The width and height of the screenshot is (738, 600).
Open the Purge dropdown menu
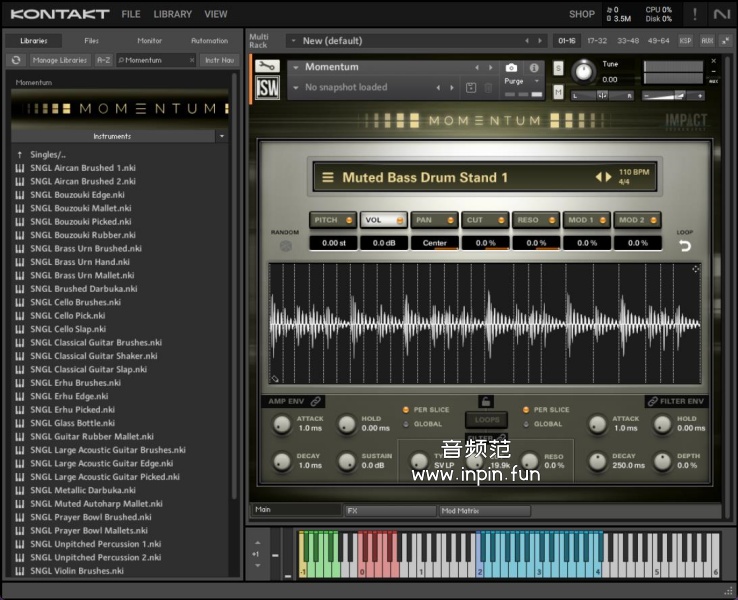point(536,82)
